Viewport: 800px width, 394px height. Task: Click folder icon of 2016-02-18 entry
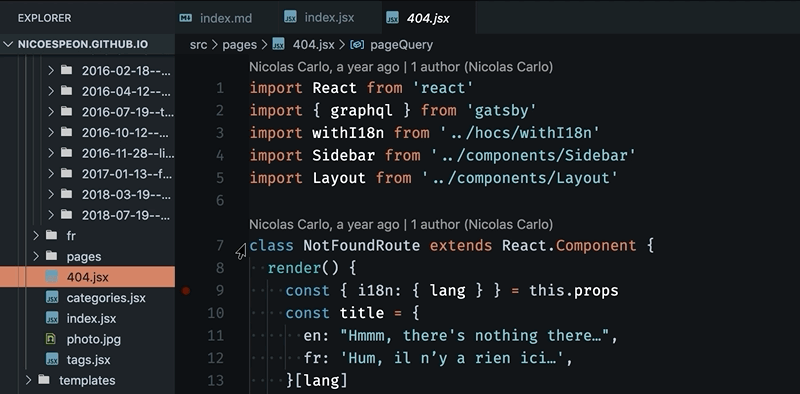pyautogui.click(x=67, y=70)
